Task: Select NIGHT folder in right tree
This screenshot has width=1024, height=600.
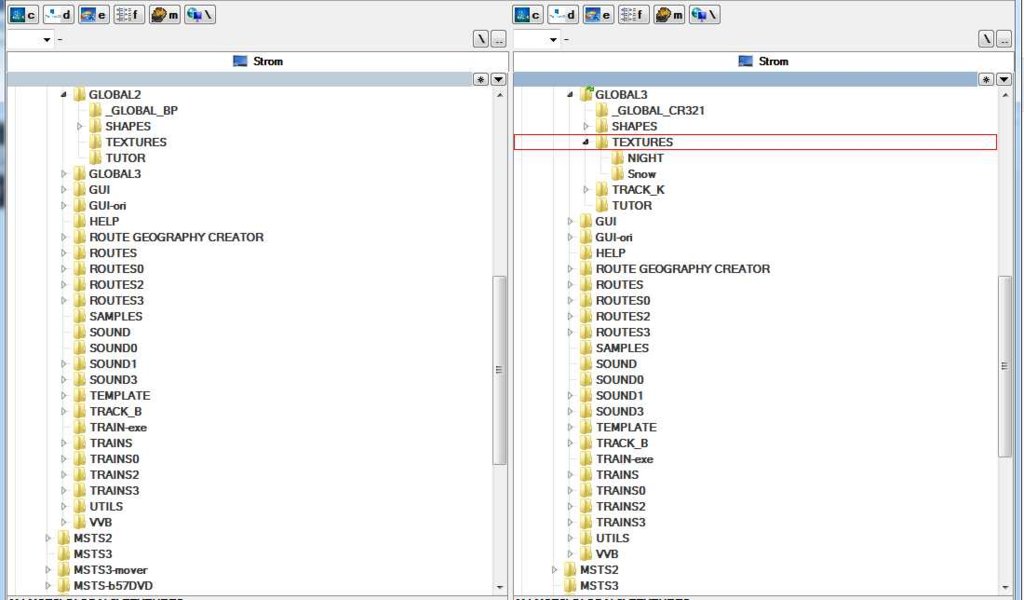Action: click(x=645, y=158)
